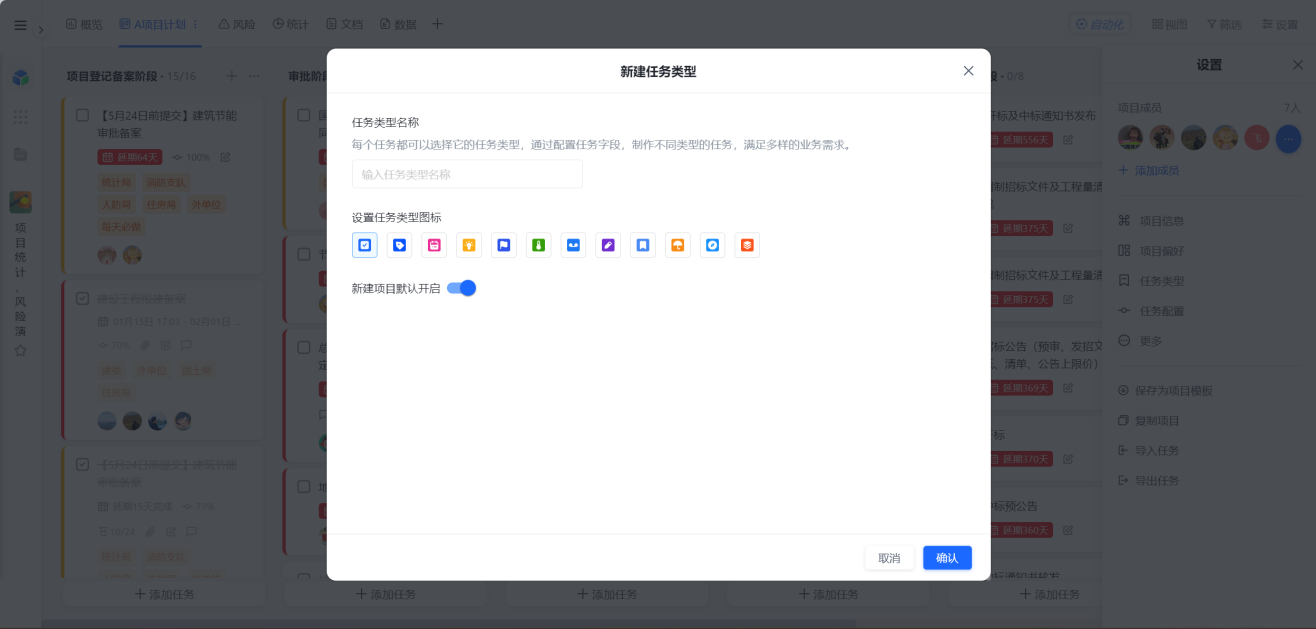Switch to the 文档 tab

(345, 24)
